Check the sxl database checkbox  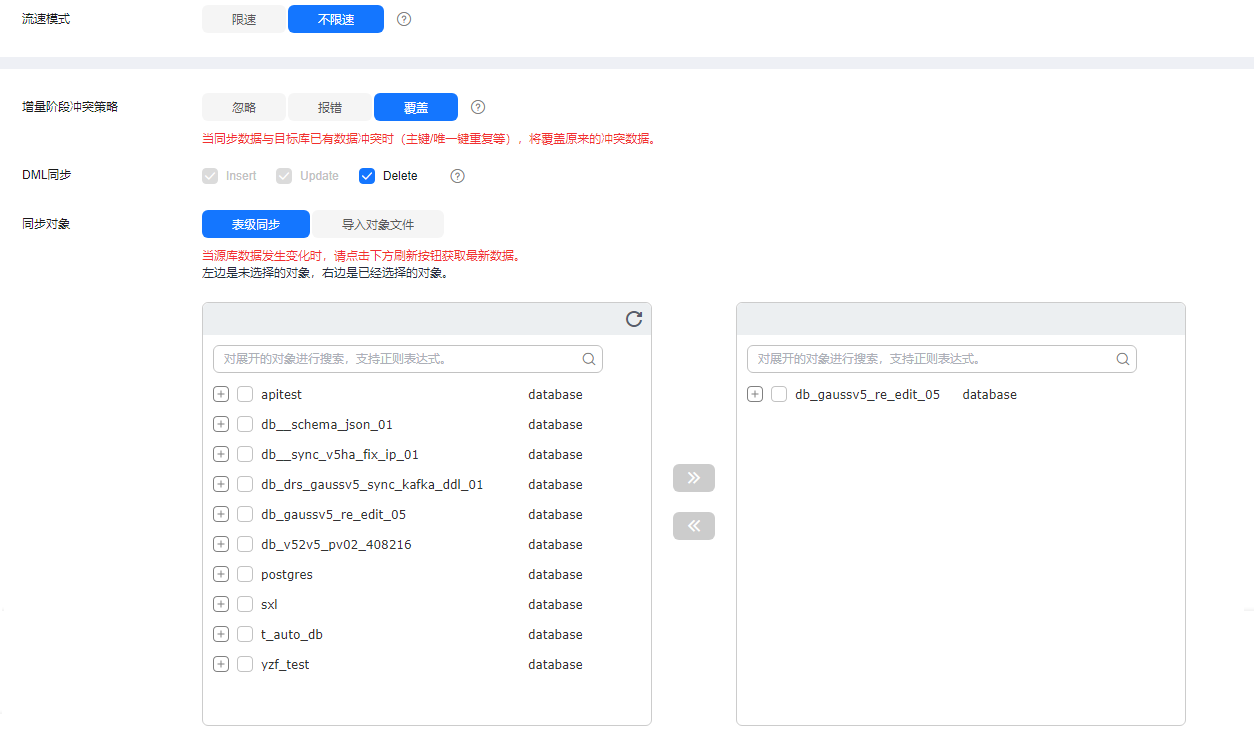tap(245, 604)
